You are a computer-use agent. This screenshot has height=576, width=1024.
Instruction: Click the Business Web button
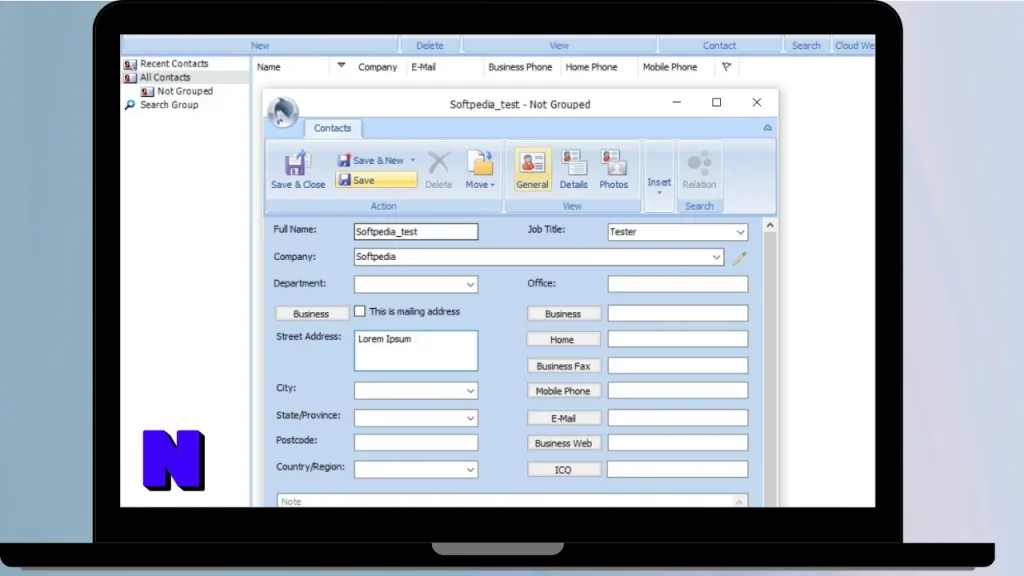coord(564,443)
